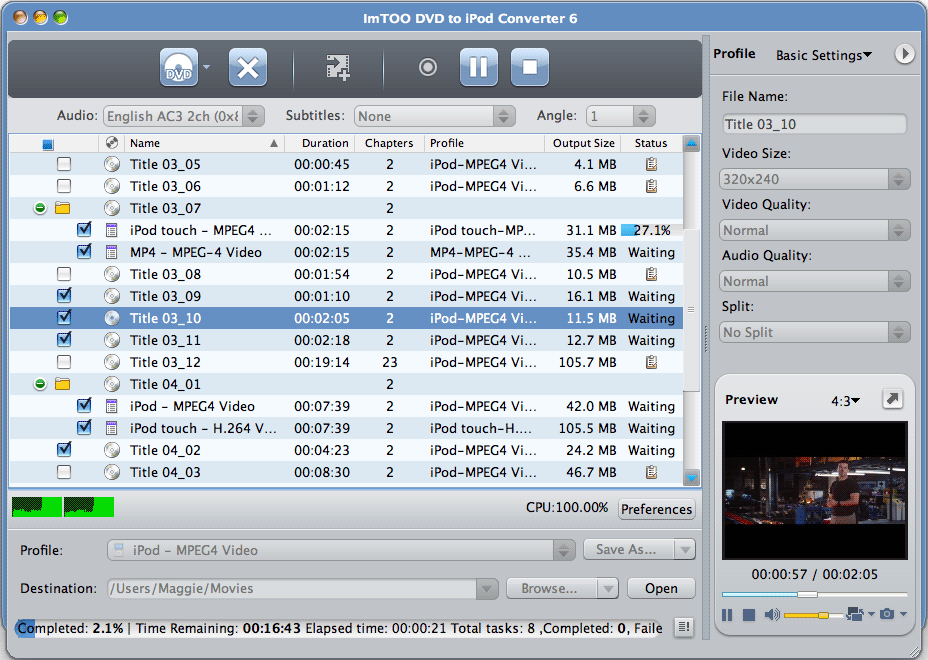
Task: Check the Title 03_08 checkbox
Action: point(64,273)
